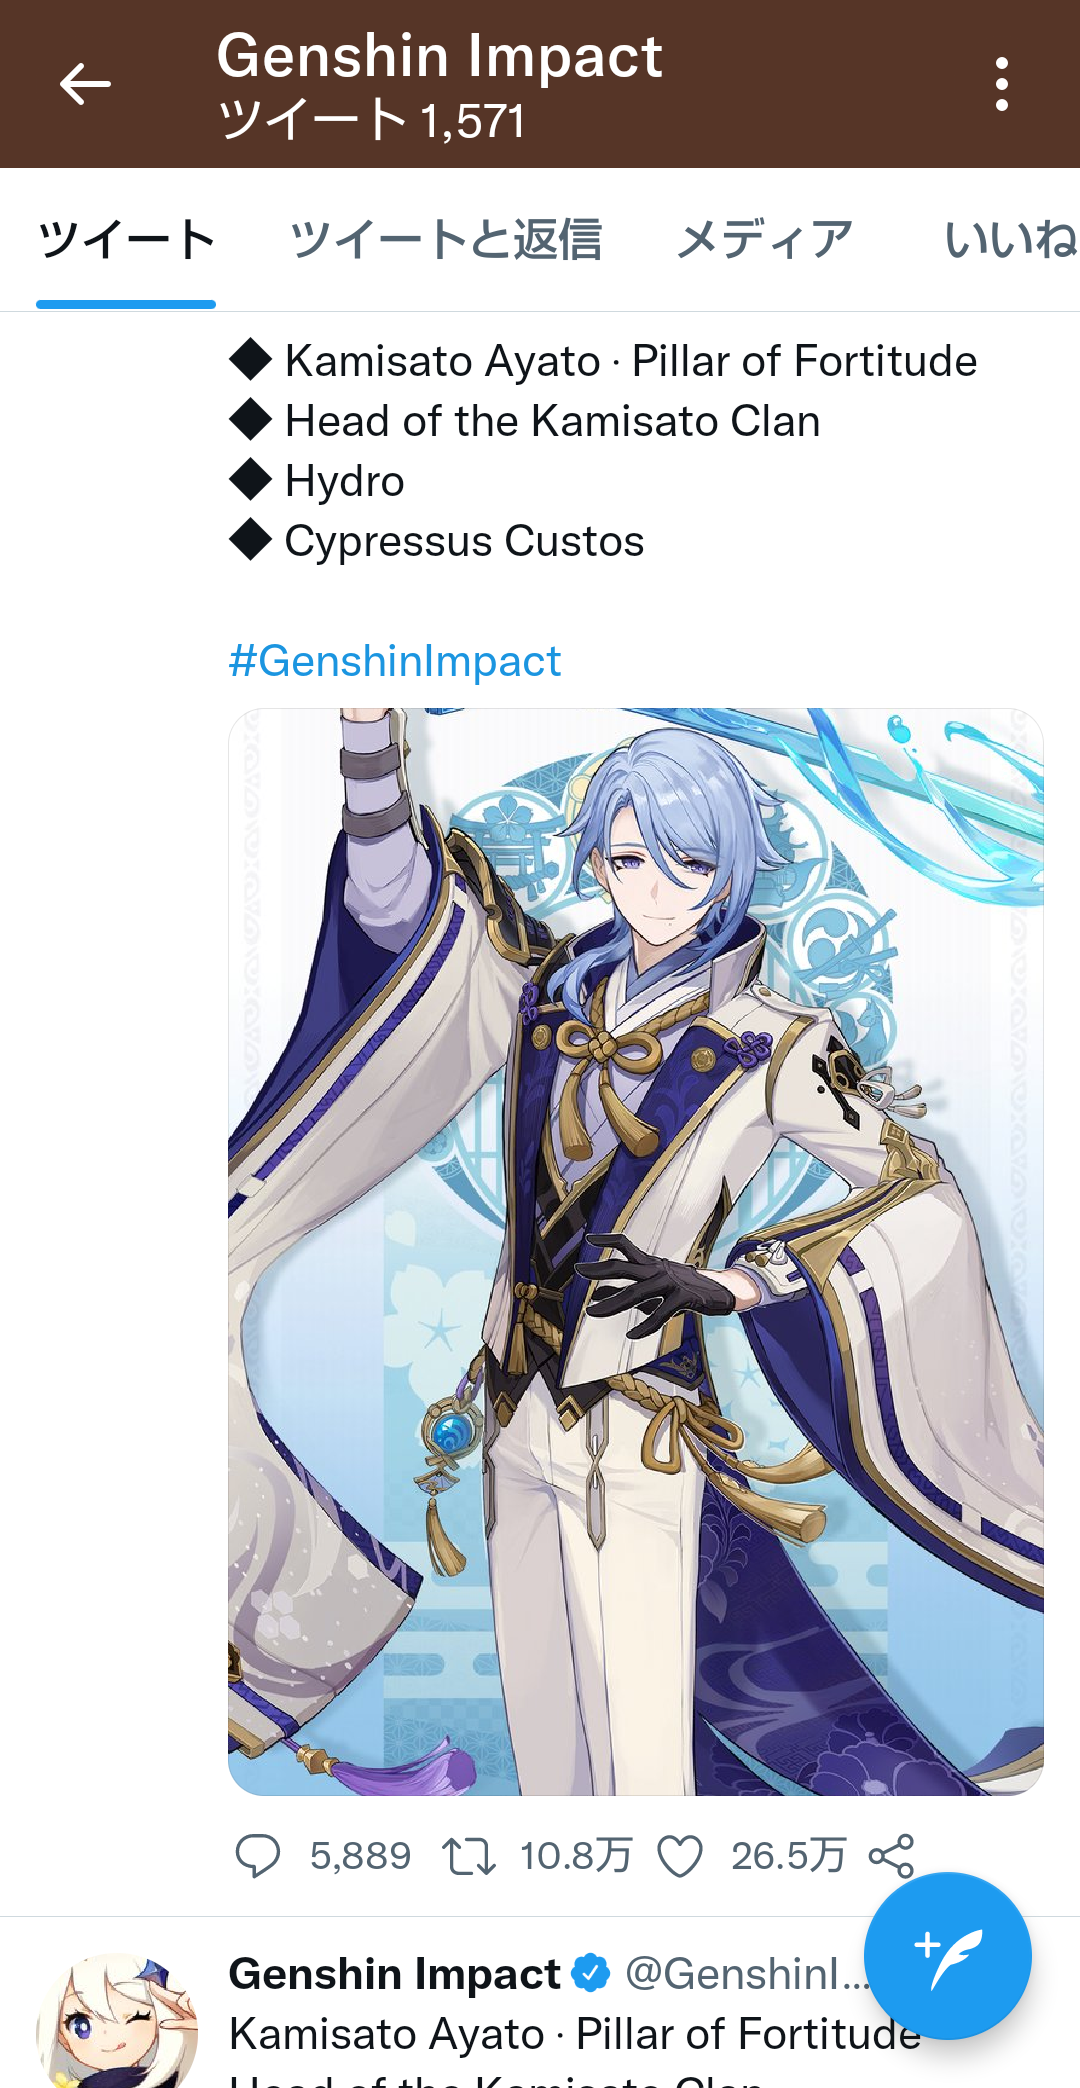
Task: Tap the @GenshinI... handle
Action: (x=748, y=1974)
